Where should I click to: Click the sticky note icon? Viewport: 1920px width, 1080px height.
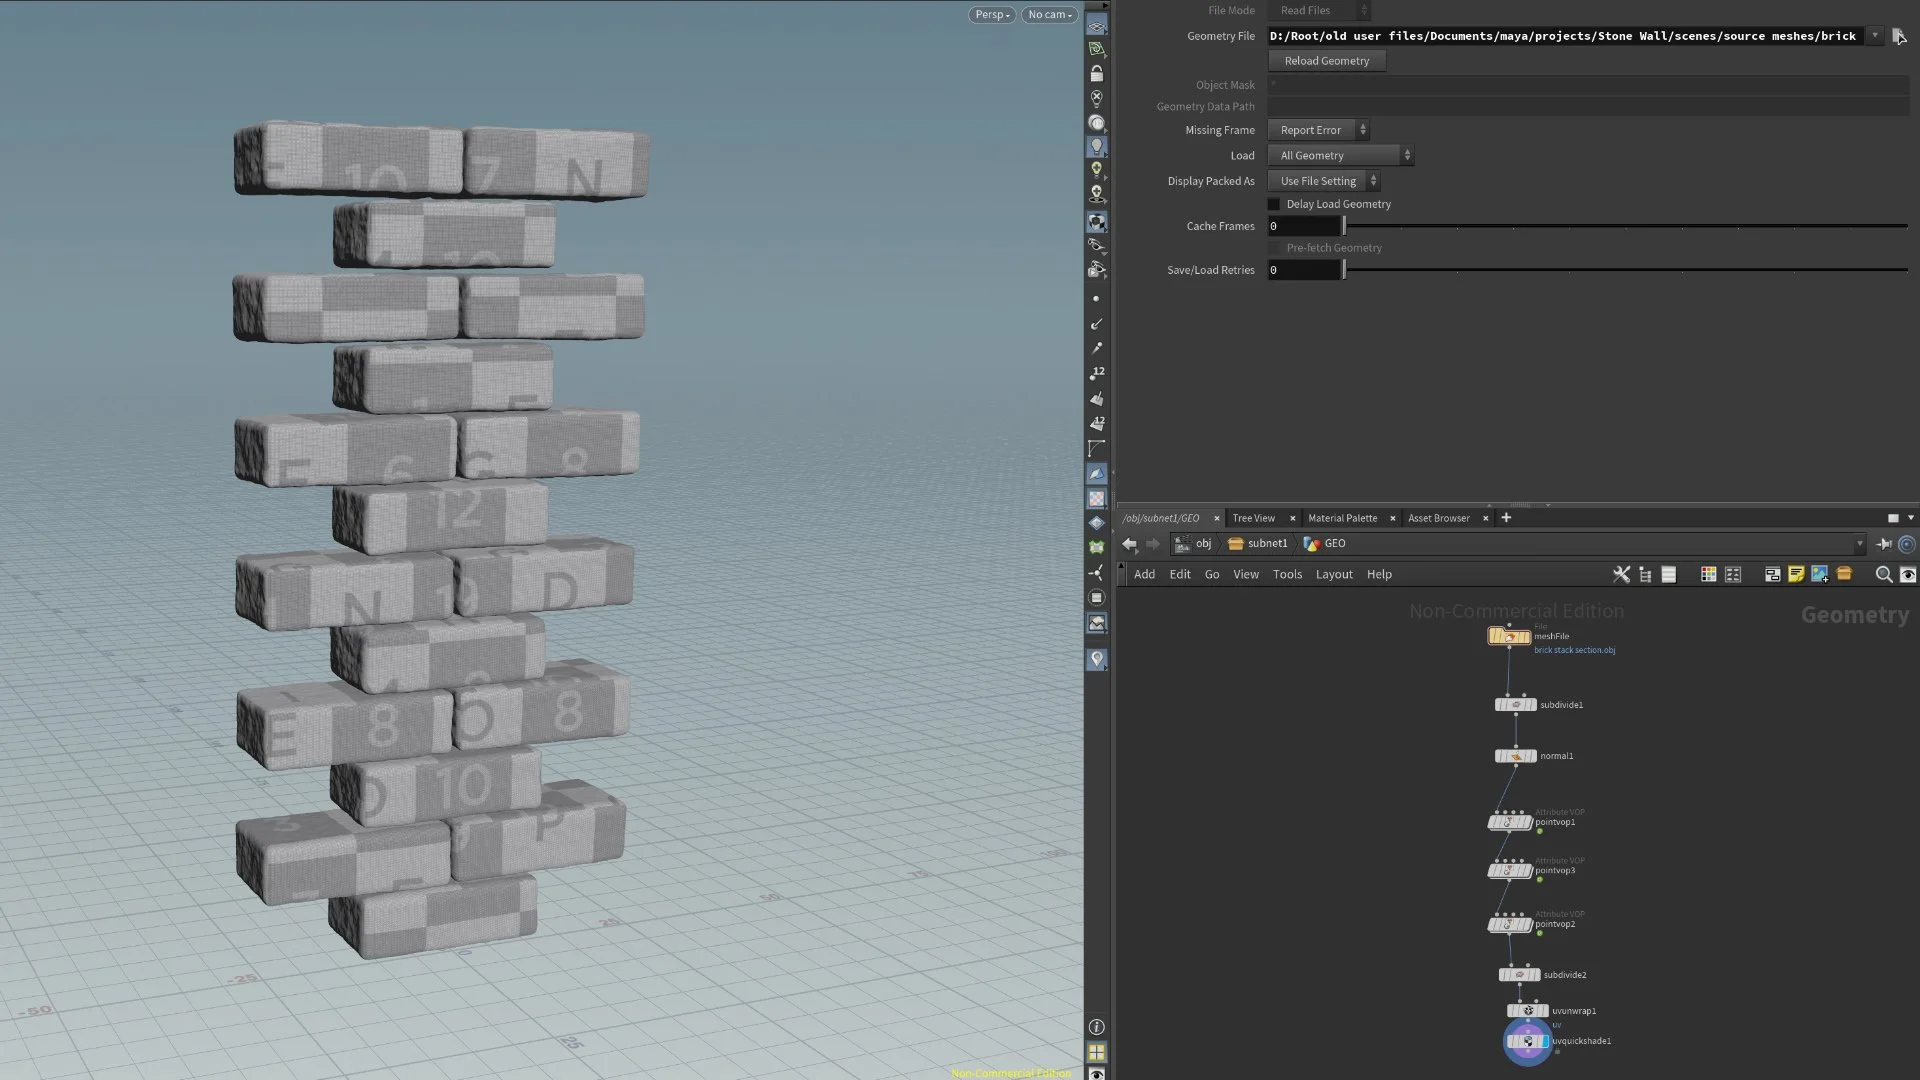coord(1796,574)
